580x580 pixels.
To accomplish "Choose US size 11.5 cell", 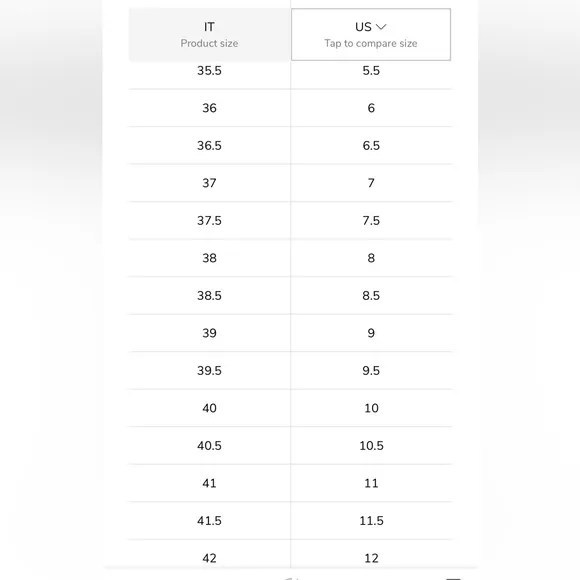I will [371, 521].
